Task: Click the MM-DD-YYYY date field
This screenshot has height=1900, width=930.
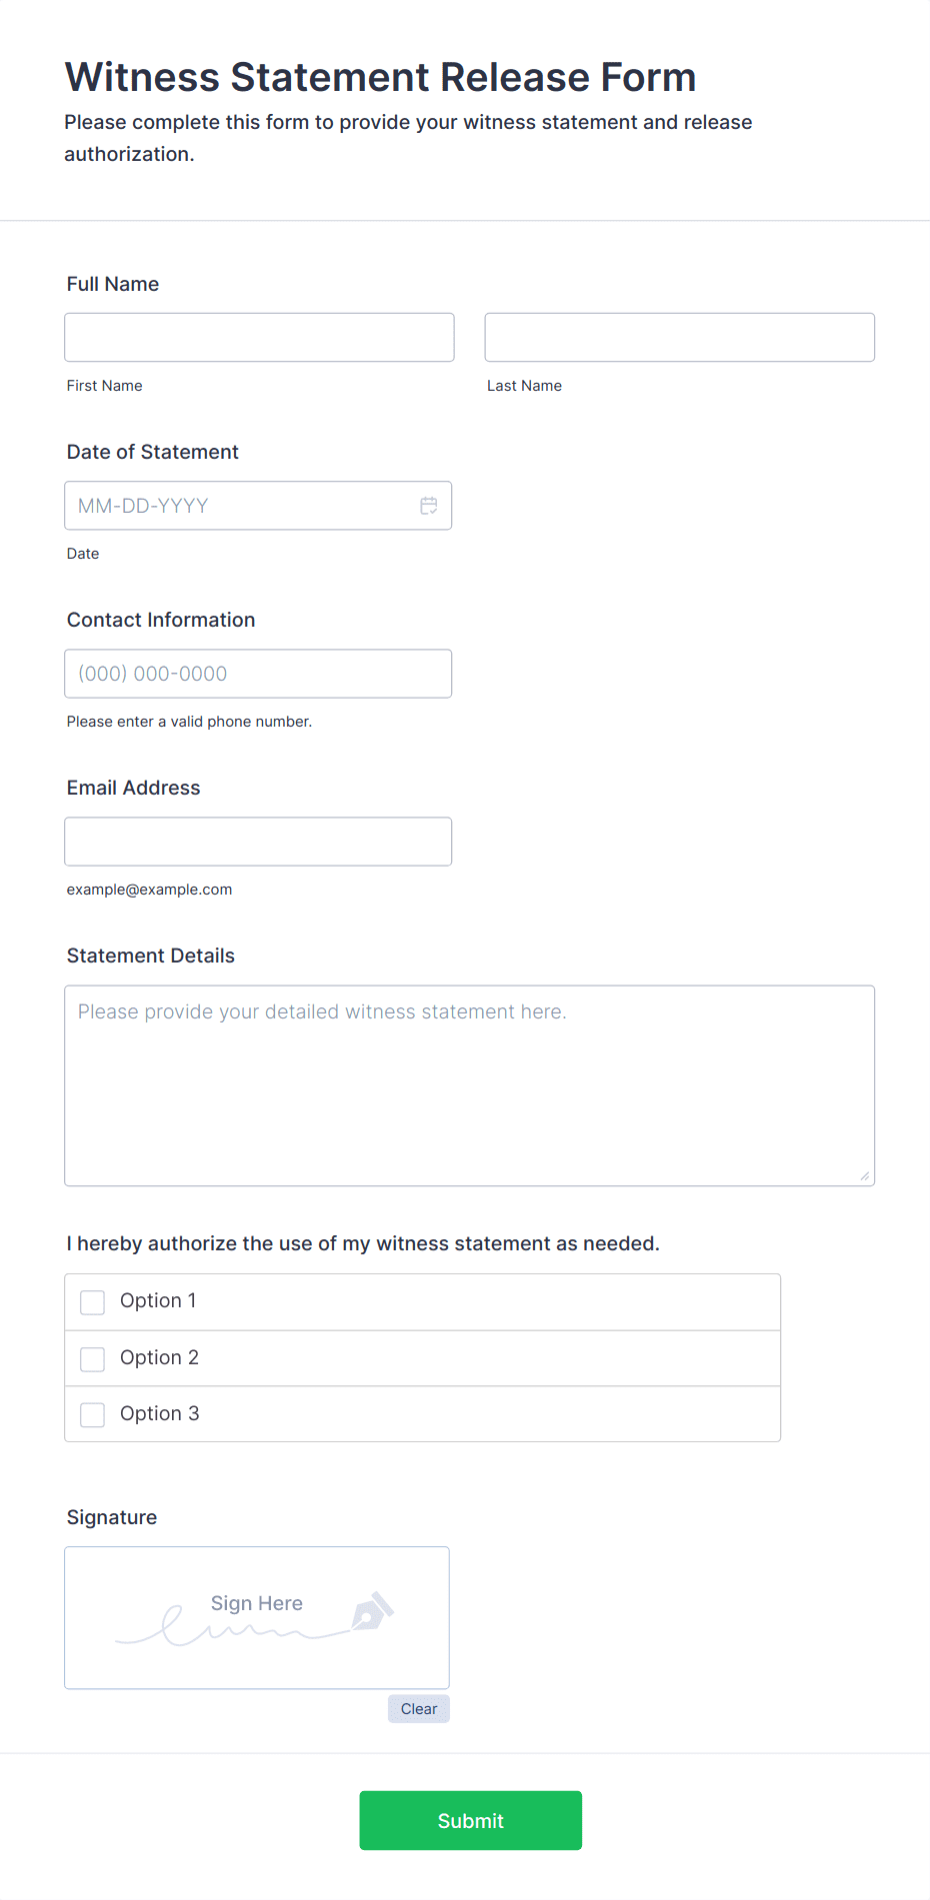Action: click(258, 506)
